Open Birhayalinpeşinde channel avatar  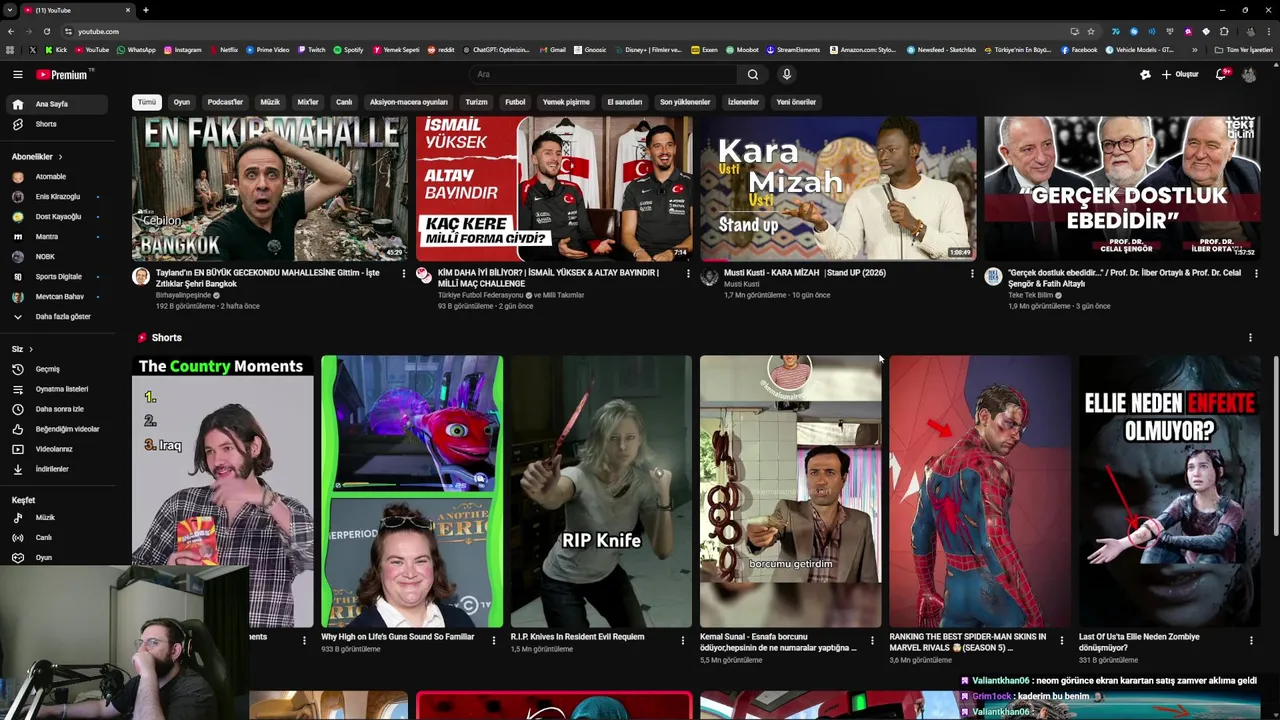point(141,277)
